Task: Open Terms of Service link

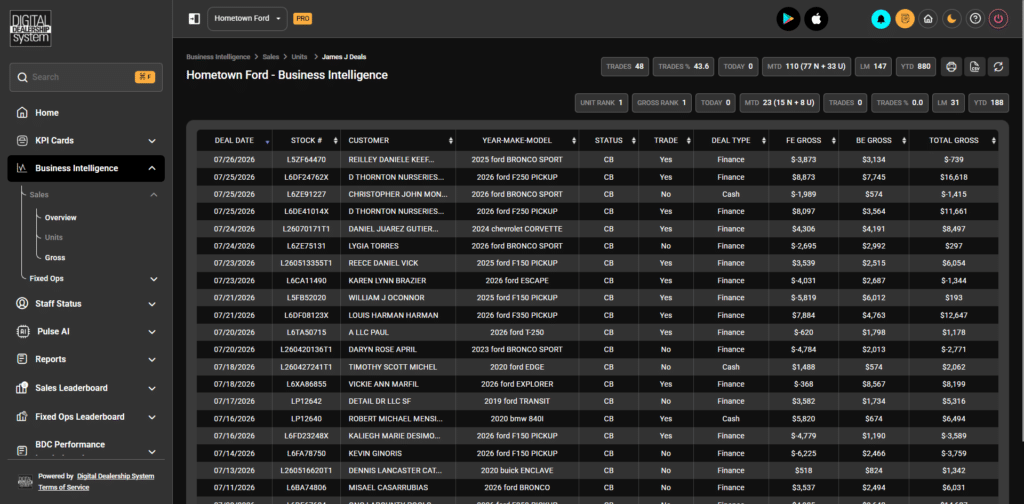Action: click(x=64, y=487)
